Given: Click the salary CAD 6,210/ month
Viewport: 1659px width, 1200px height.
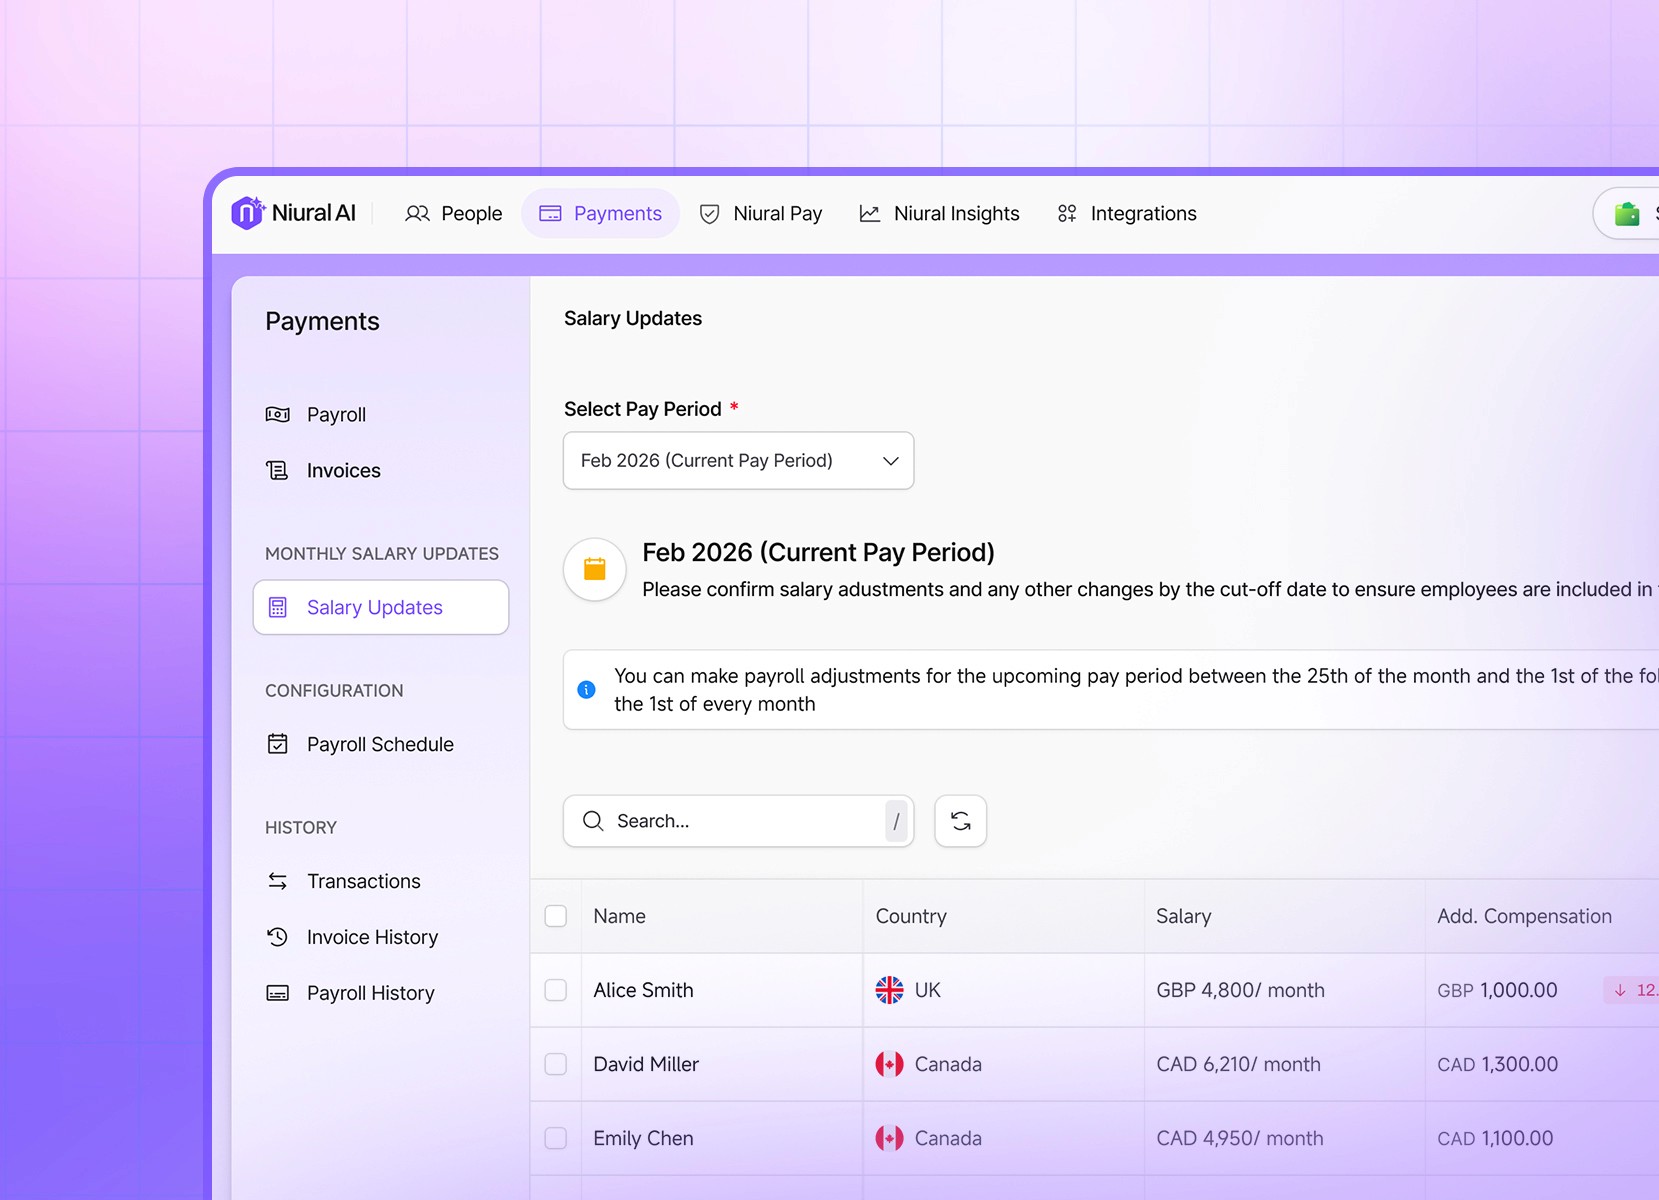Looking at the screenshot, I should click(1238, 1064).
